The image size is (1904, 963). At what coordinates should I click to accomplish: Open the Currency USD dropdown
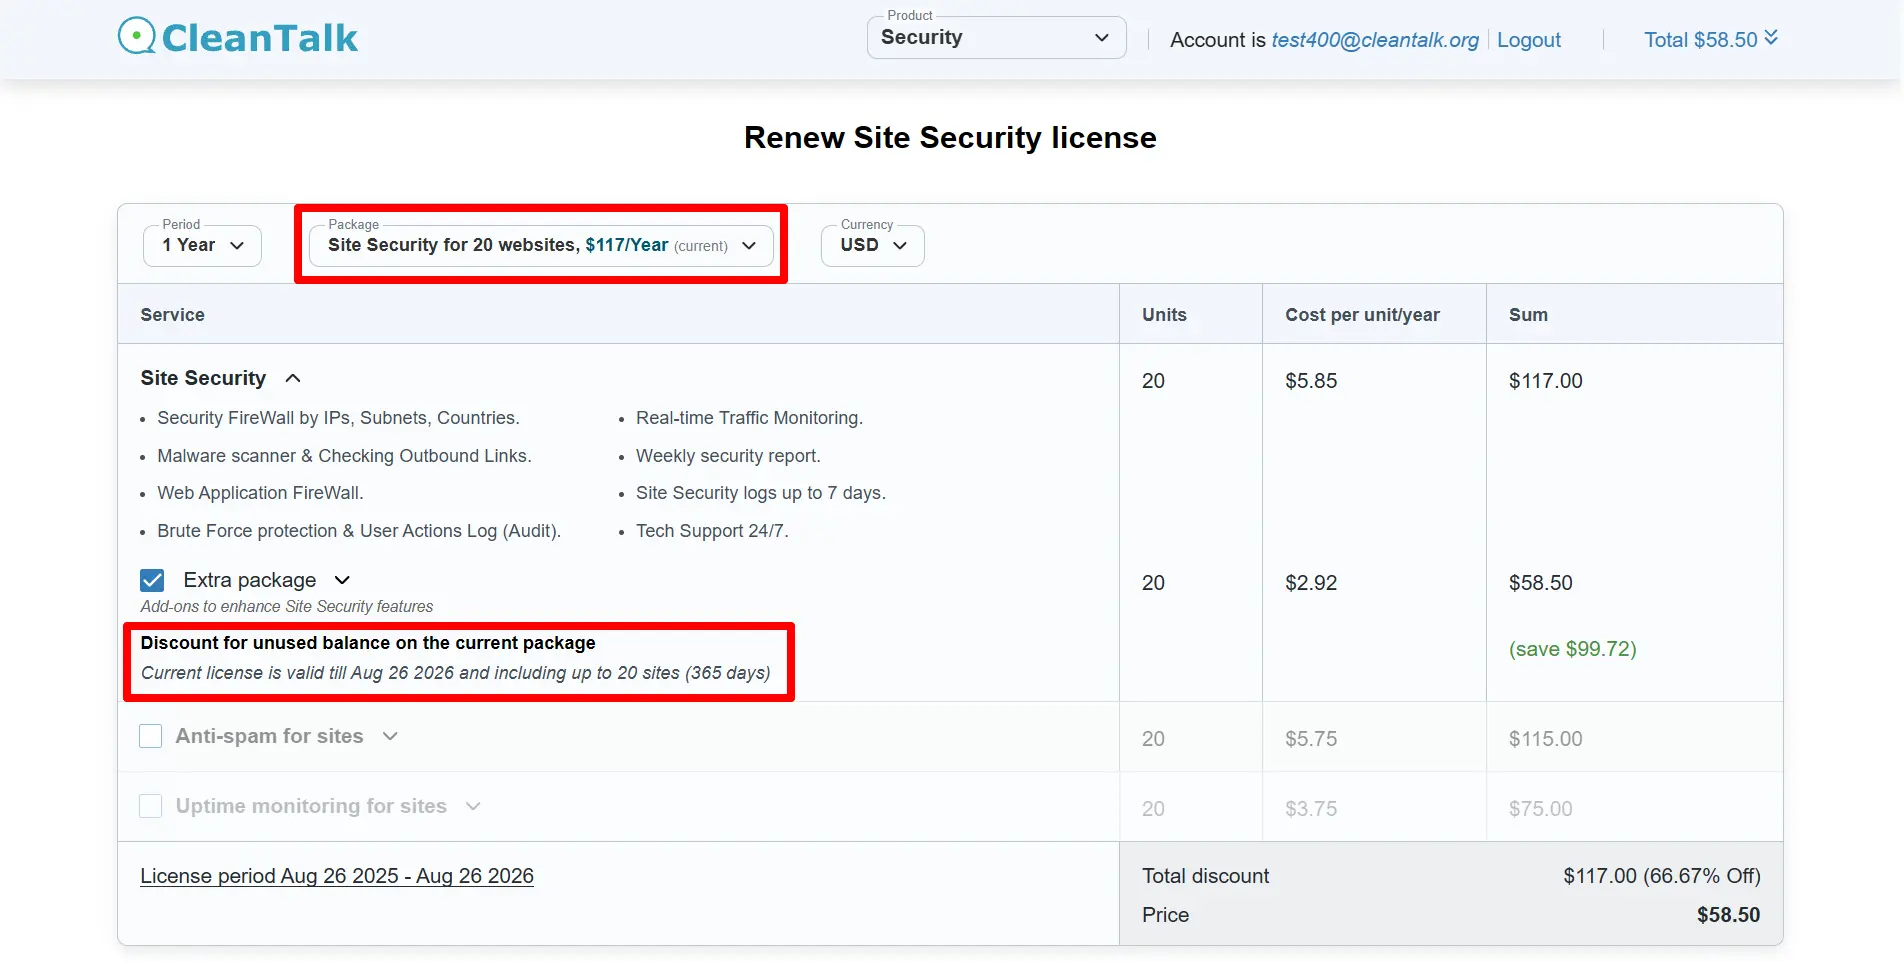tap(872, 245)
